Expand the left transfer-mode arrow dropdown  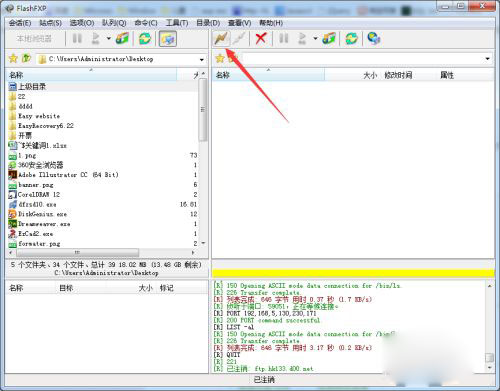tap(109, 39)
